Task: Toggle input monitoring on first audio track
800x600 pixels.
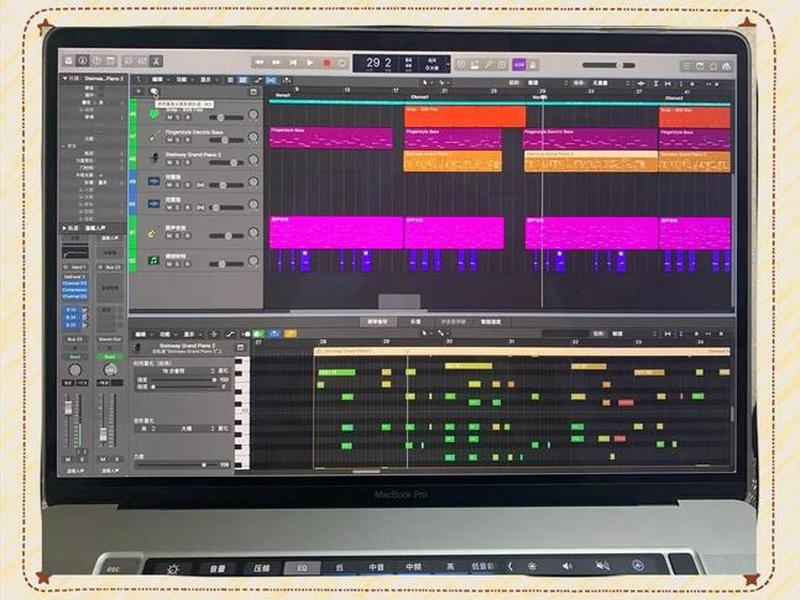Action: tap(200, 185)
